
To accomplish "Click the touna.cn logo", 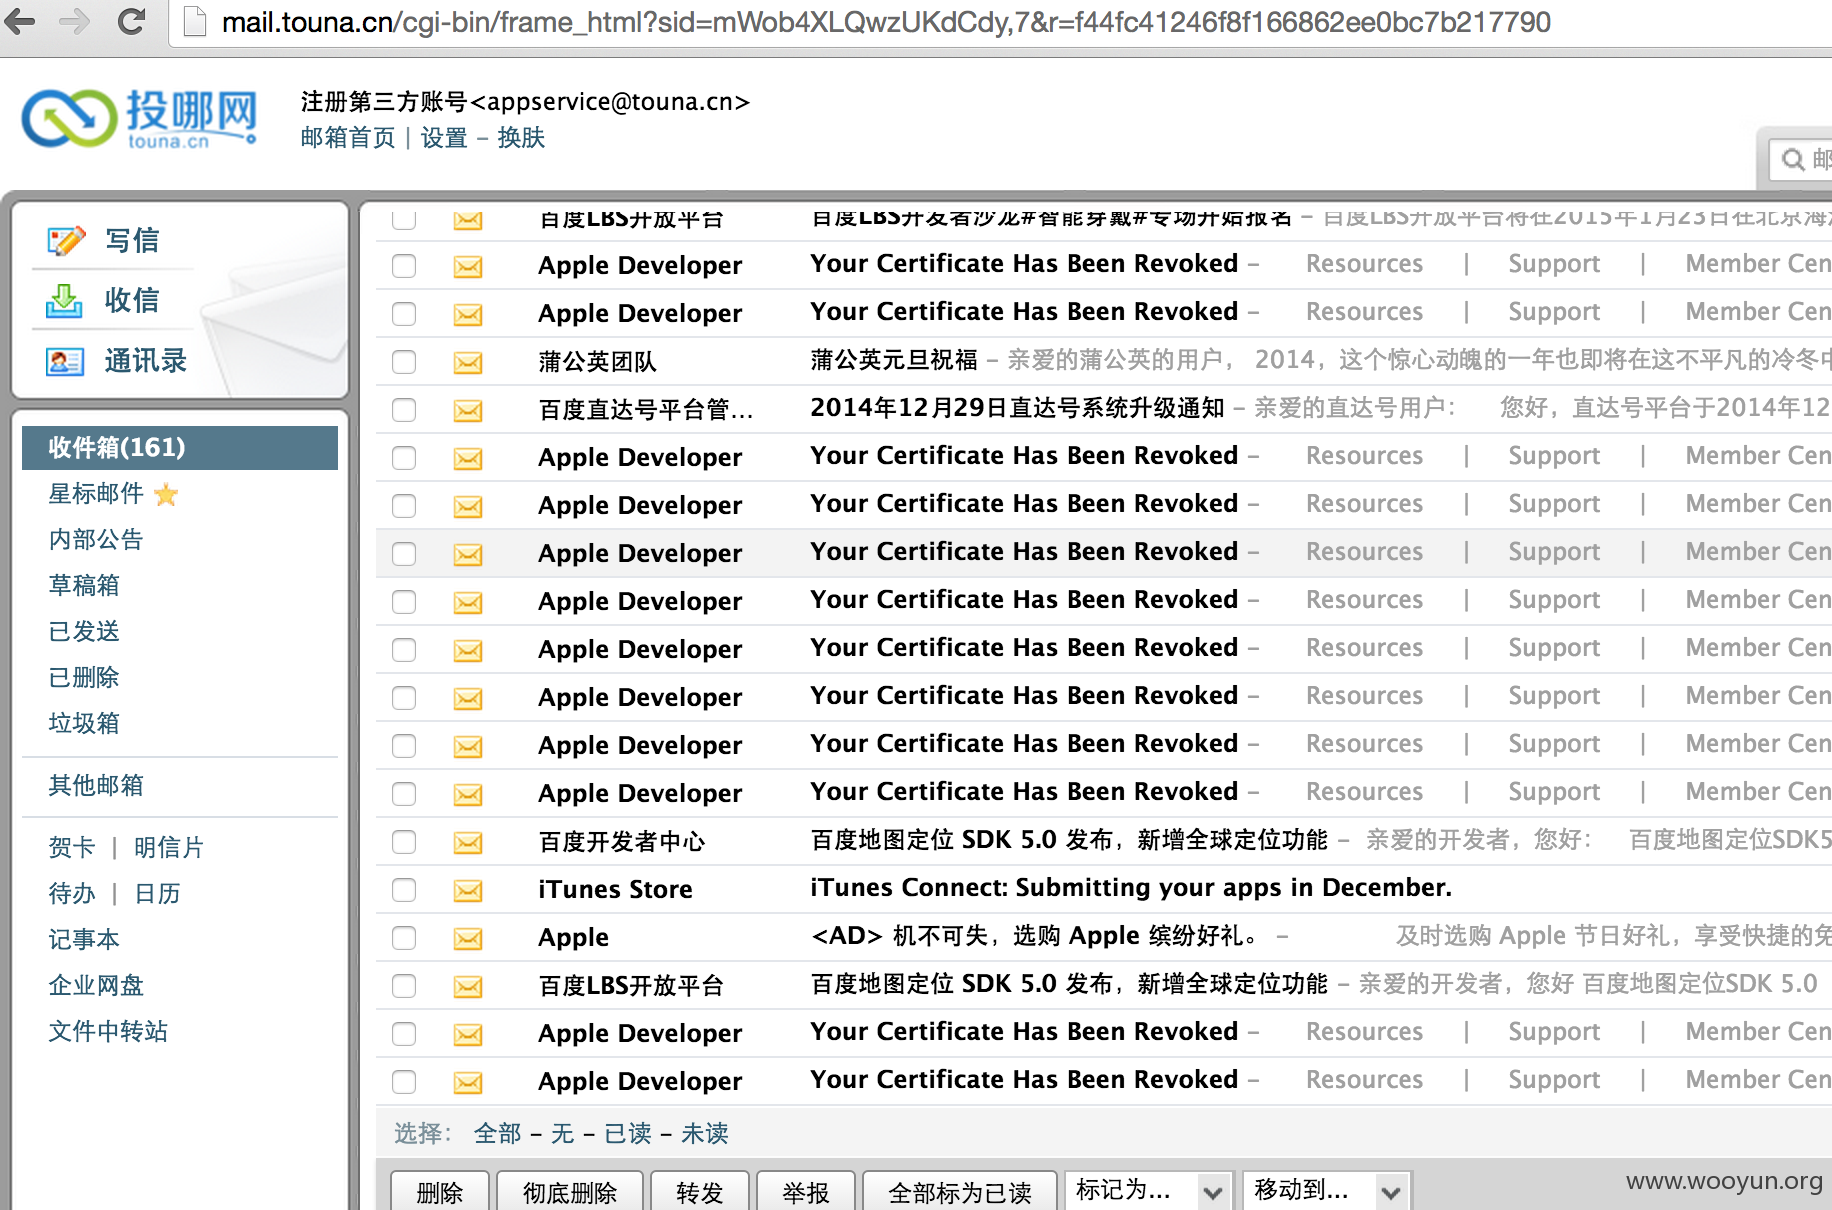I will 140,119.
